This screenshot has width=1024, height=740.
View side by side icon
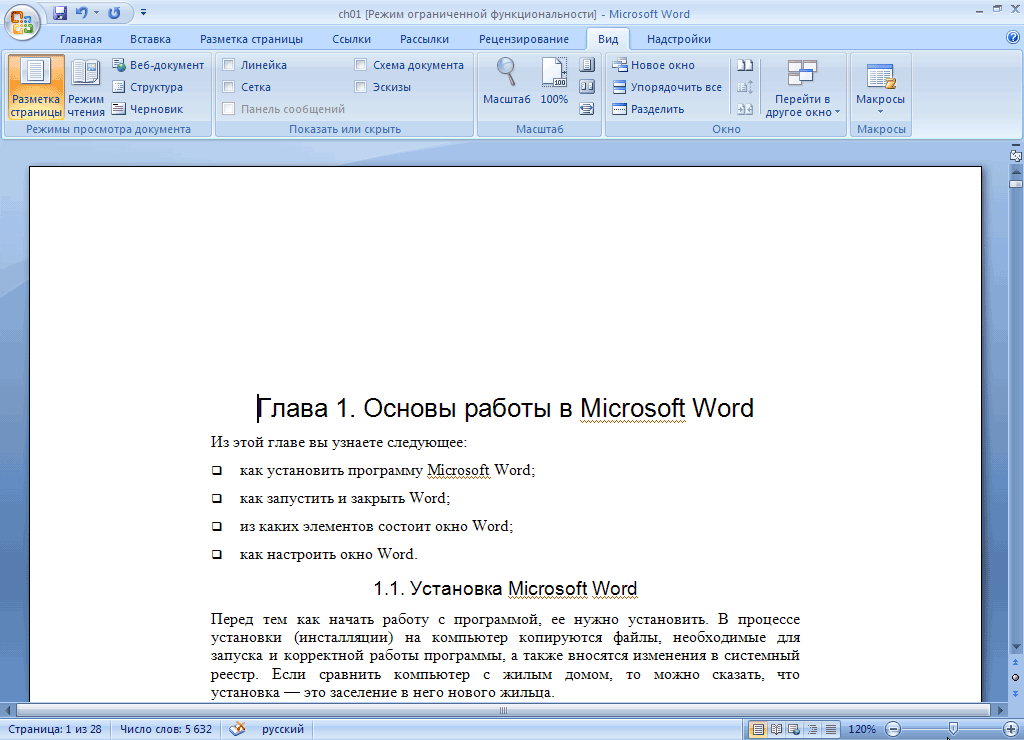click(745, 65)
